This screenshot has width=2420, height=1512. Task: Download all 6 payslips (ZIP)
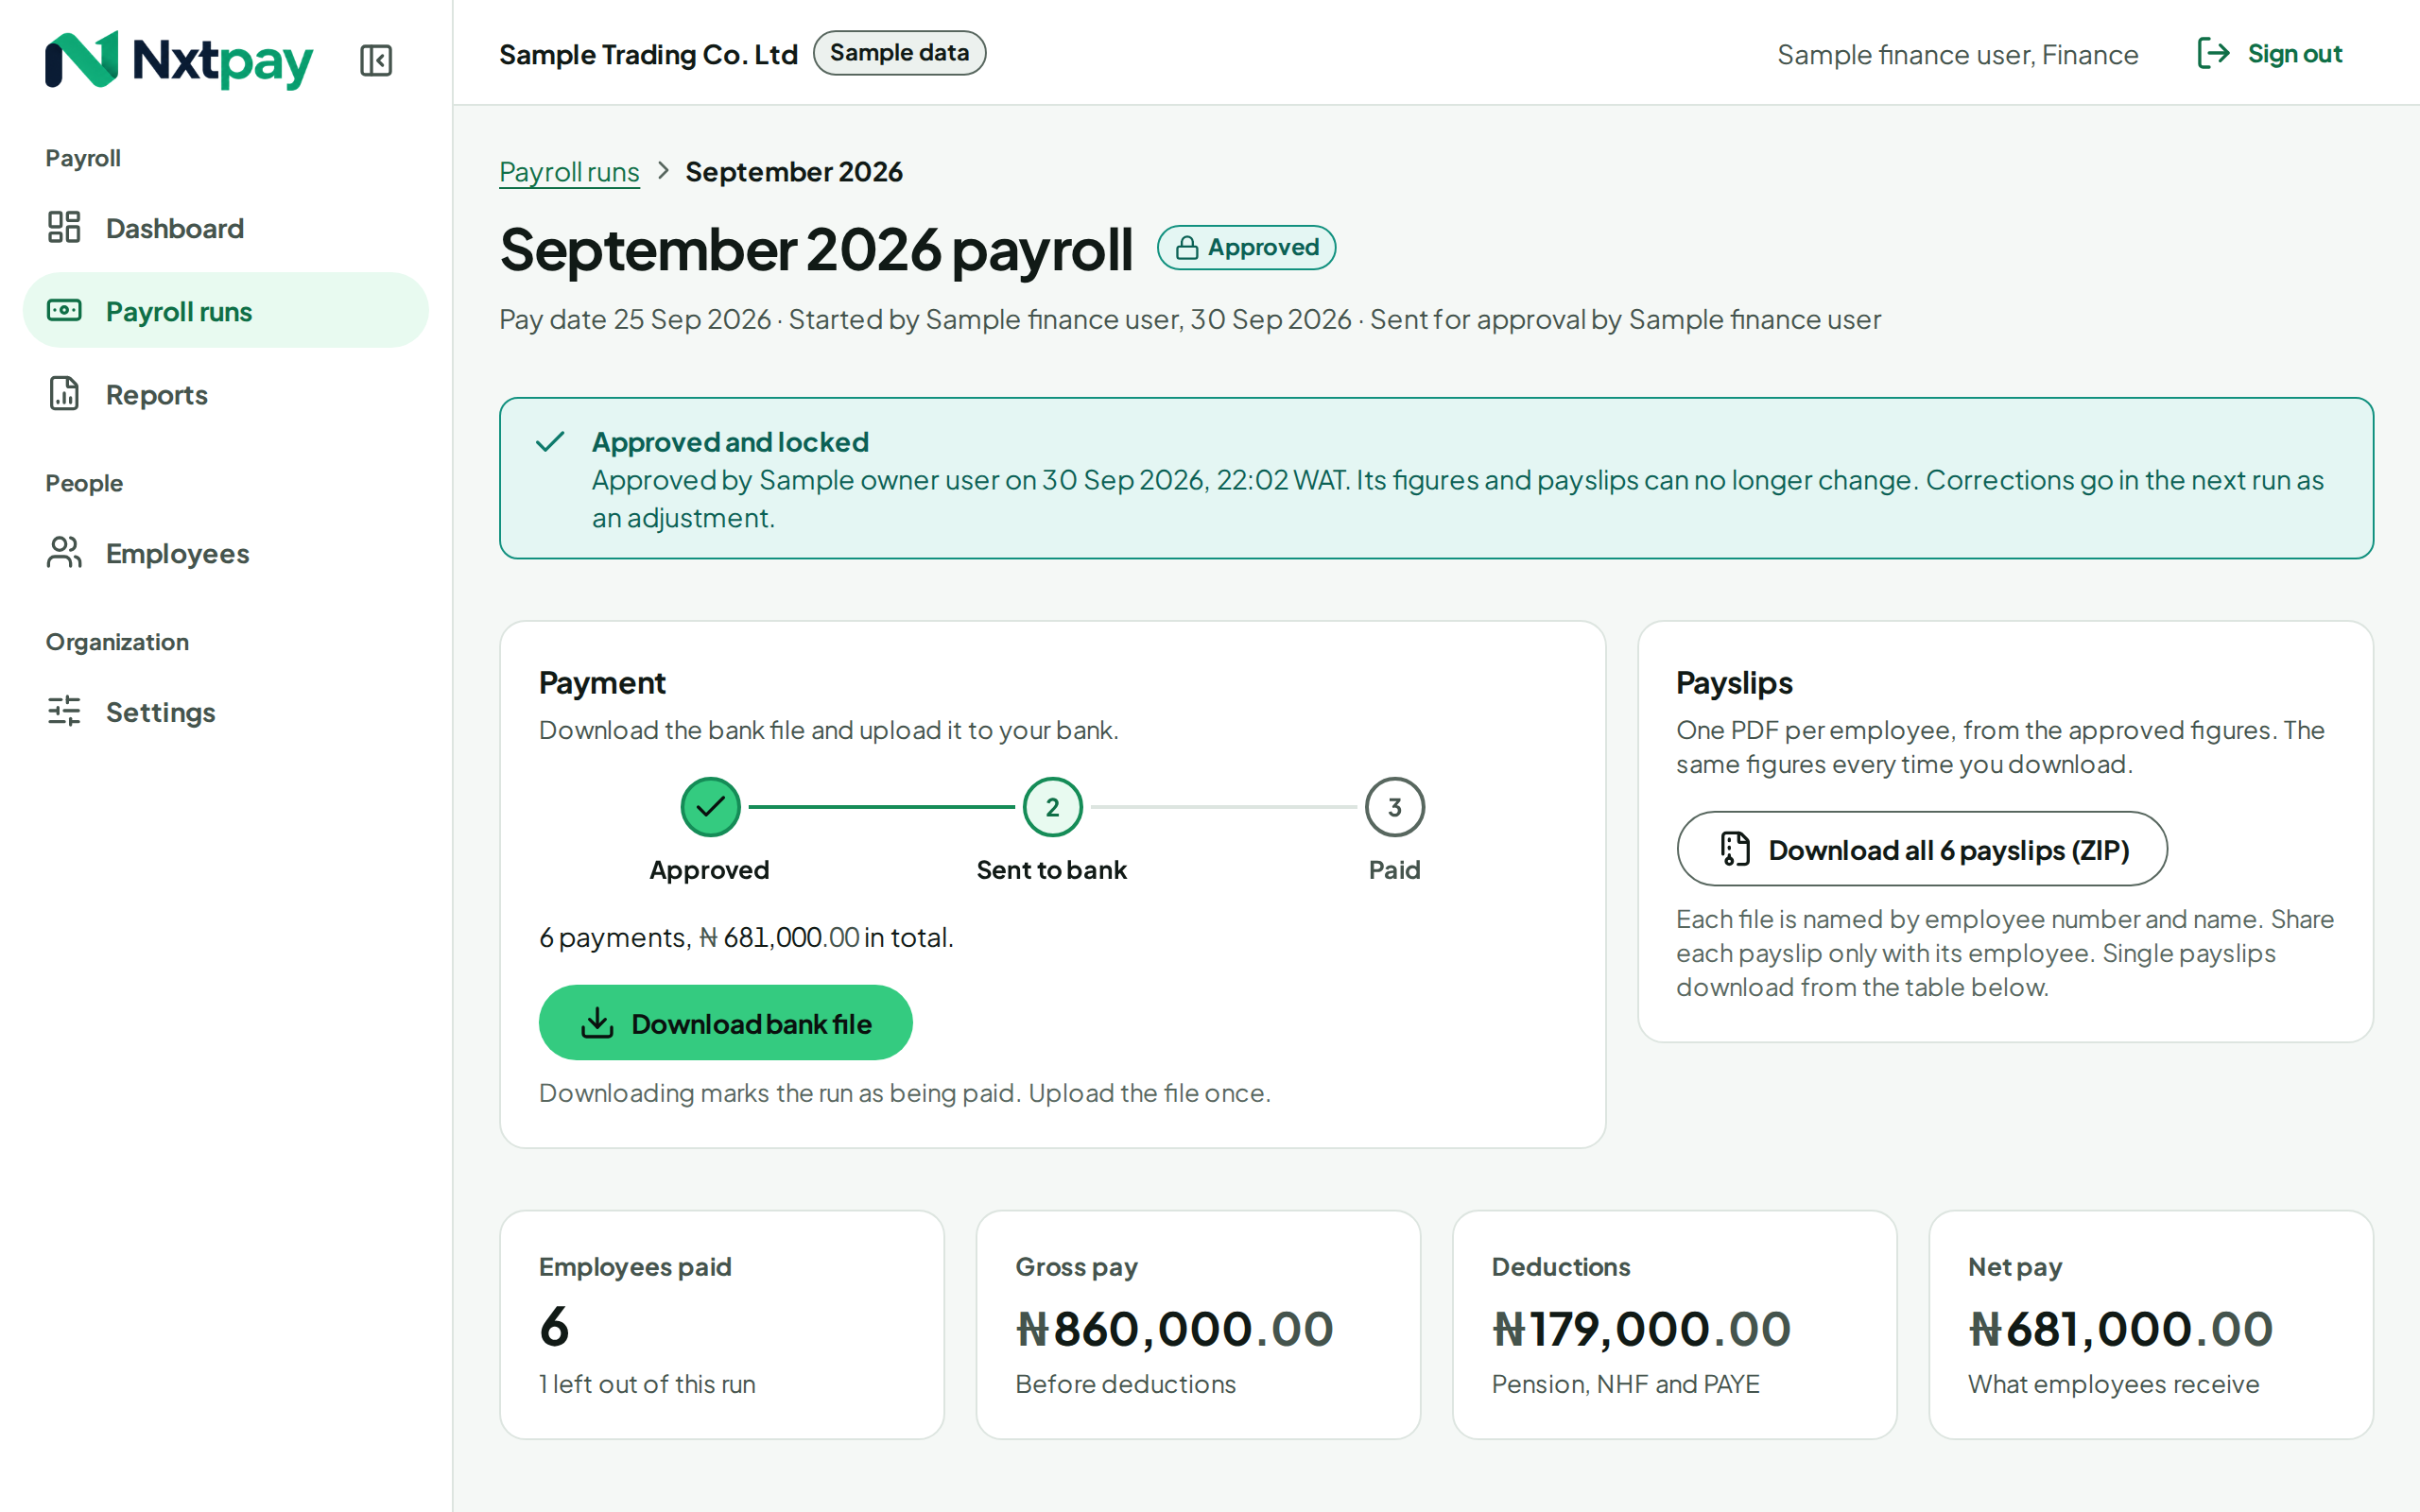tap(1922, 849)
